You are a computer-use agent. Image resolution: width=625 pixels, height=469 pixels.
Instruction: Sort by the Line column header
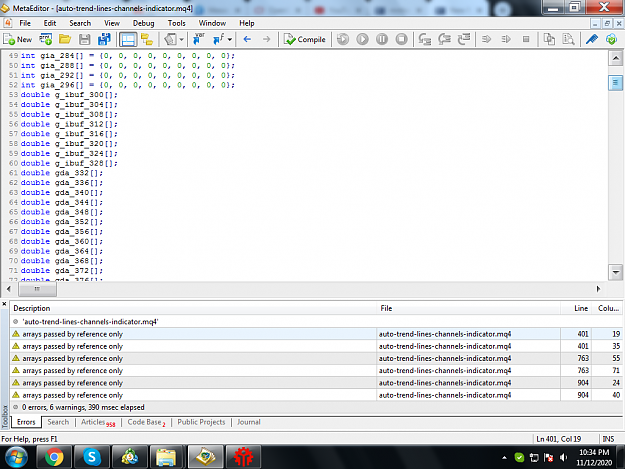[x=577, y=308]
